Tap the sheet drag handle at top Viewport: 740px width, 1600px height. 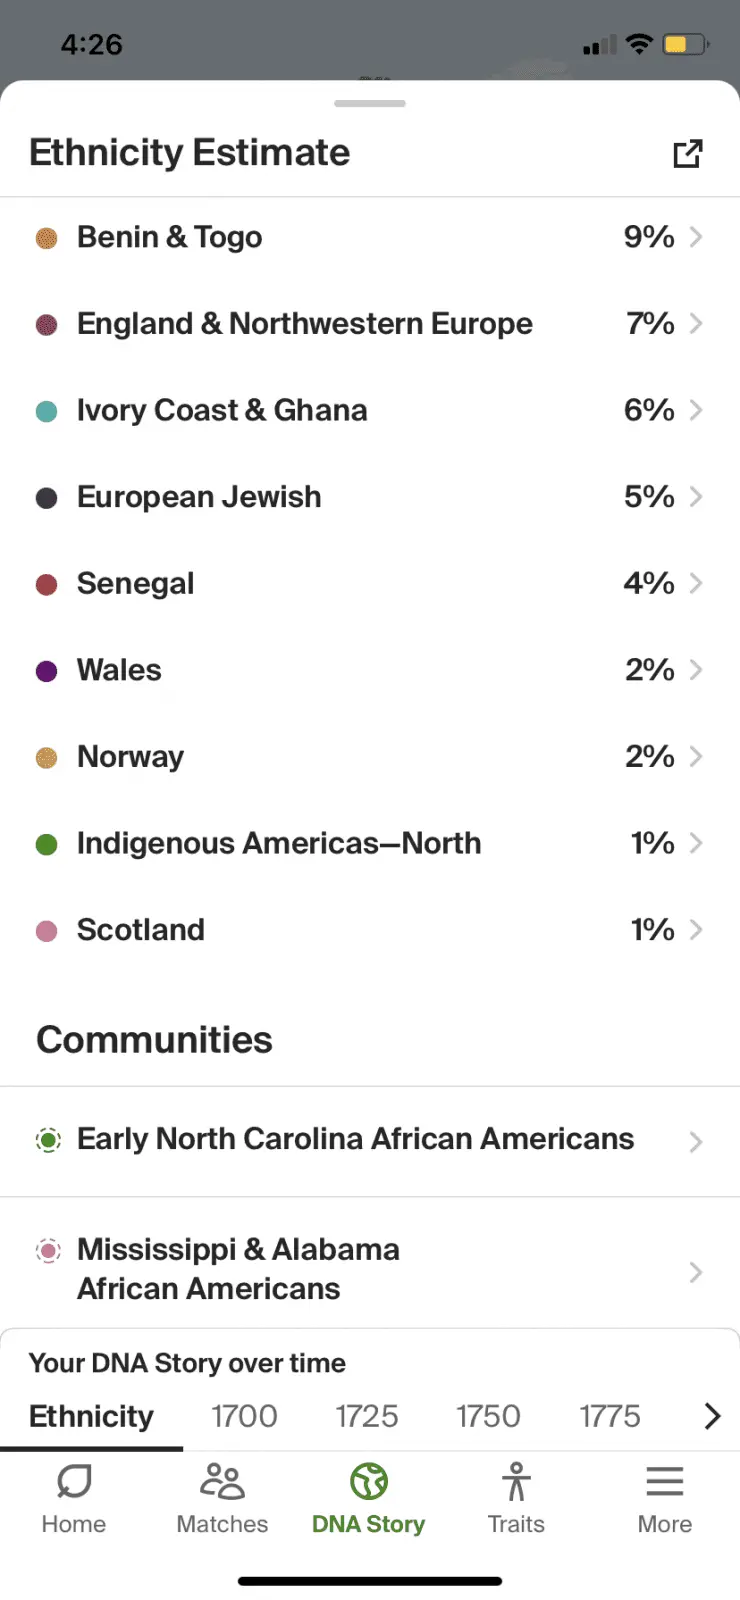370,103
